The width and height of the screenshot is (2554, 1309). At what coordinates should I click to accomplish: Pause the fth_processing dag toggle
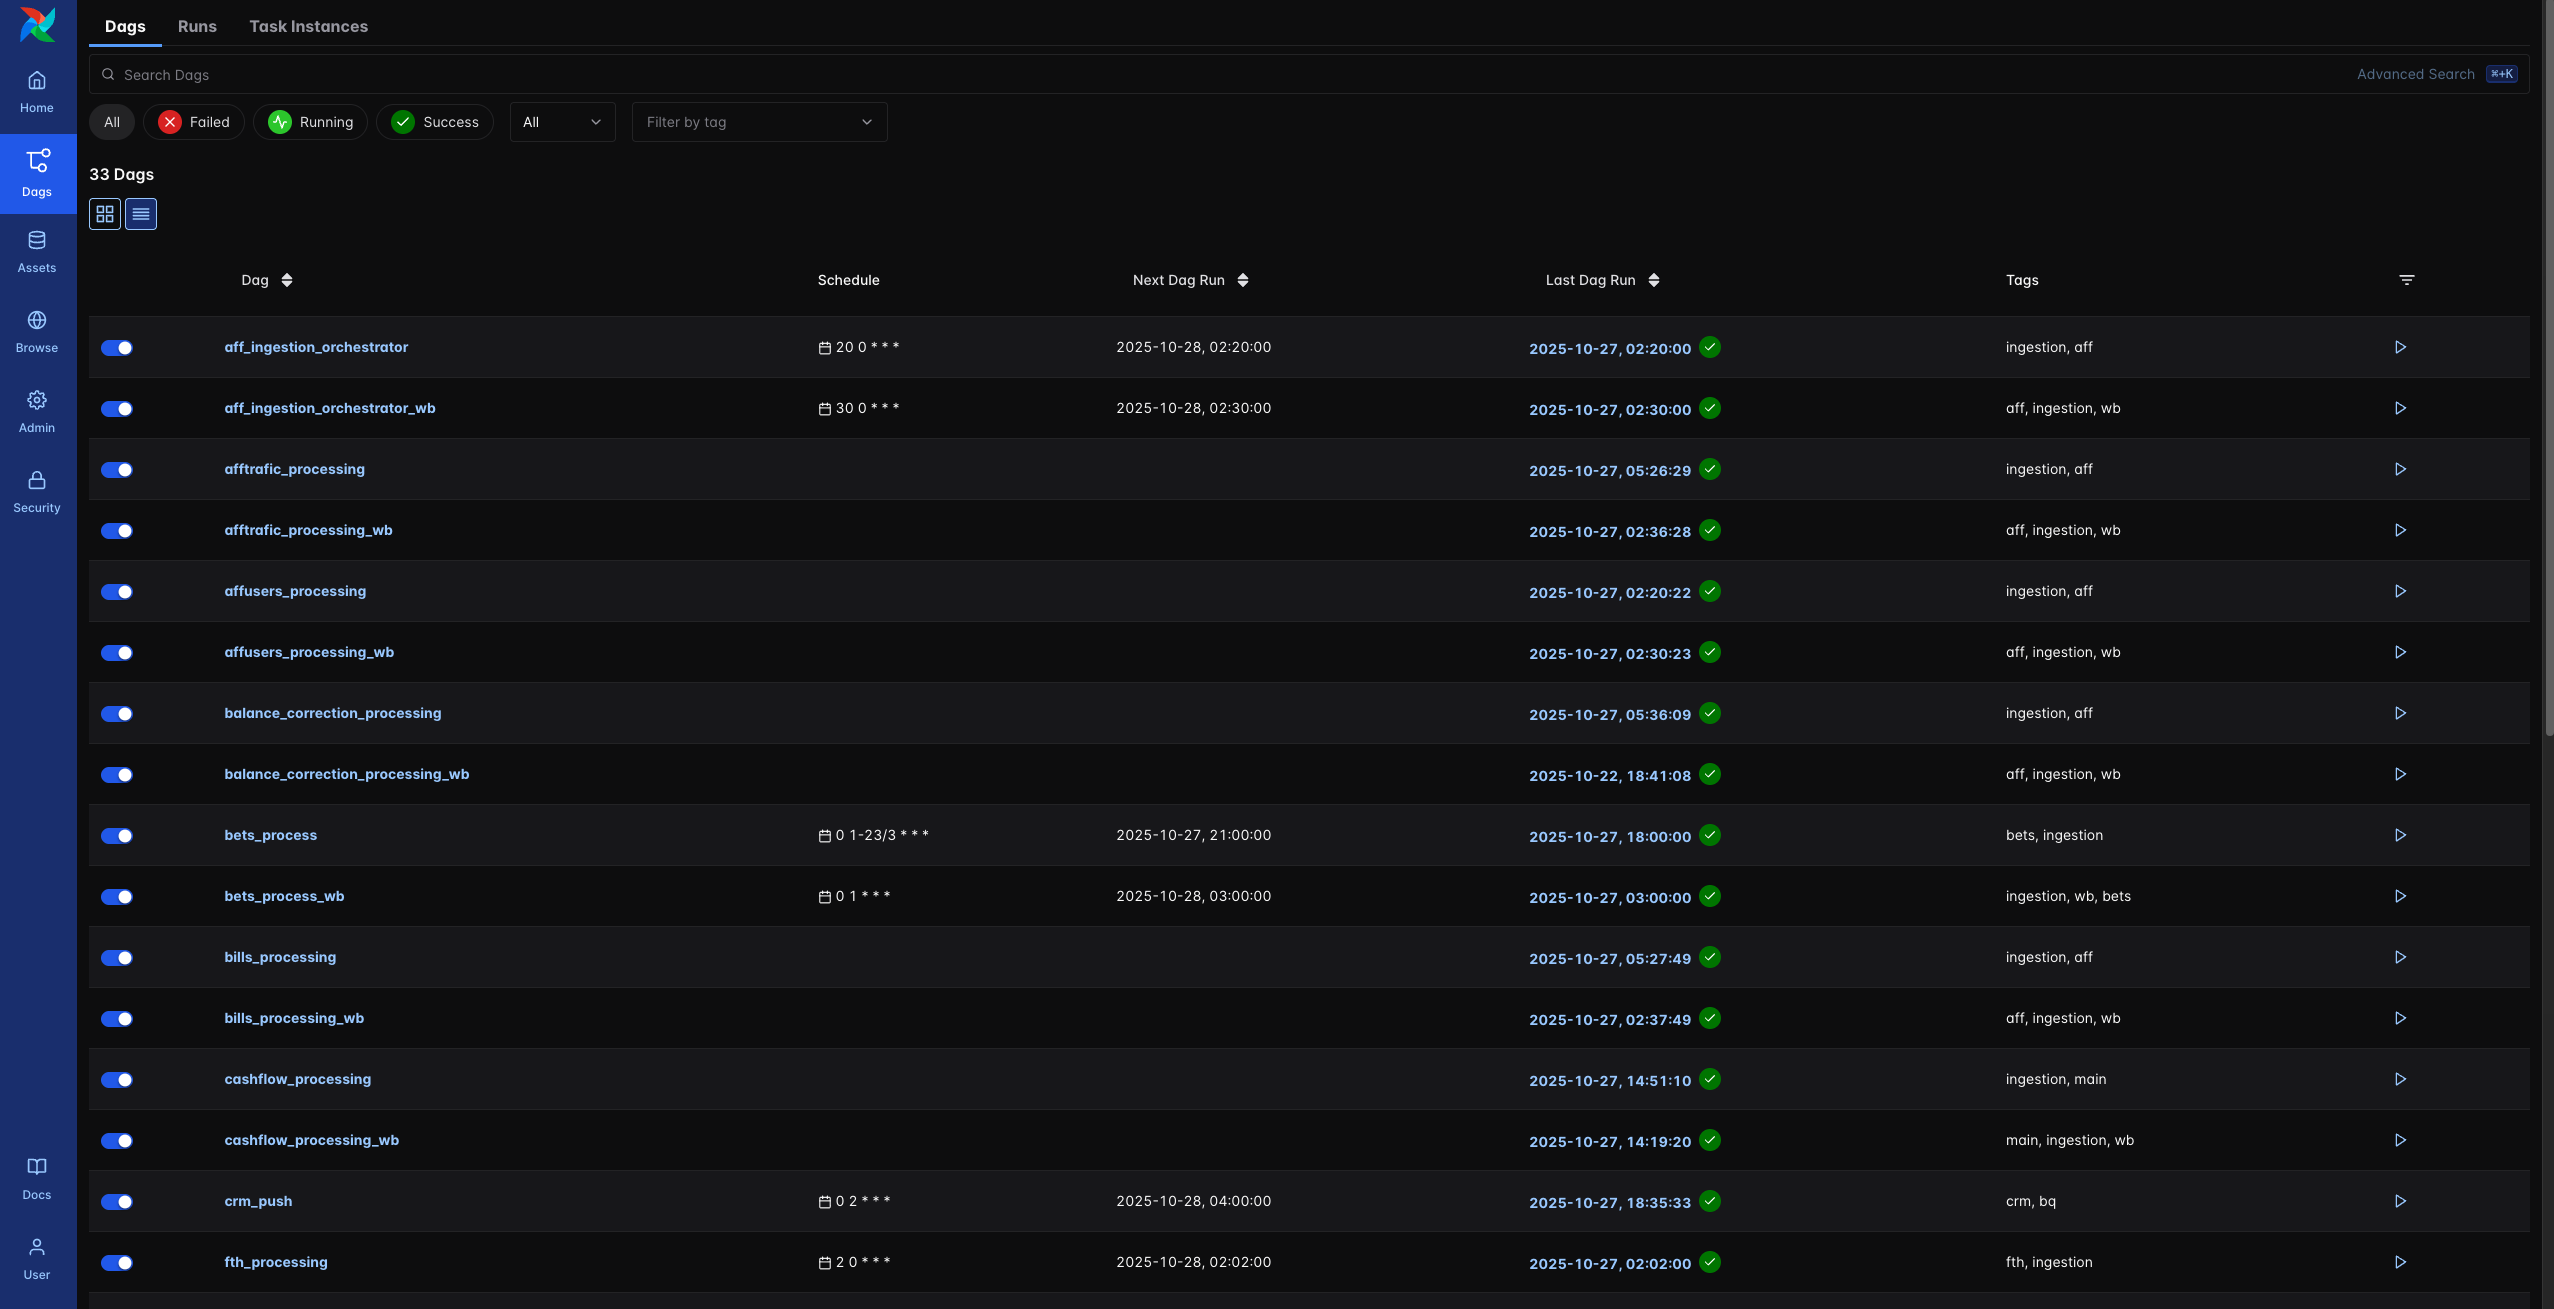pos(117,1263)
